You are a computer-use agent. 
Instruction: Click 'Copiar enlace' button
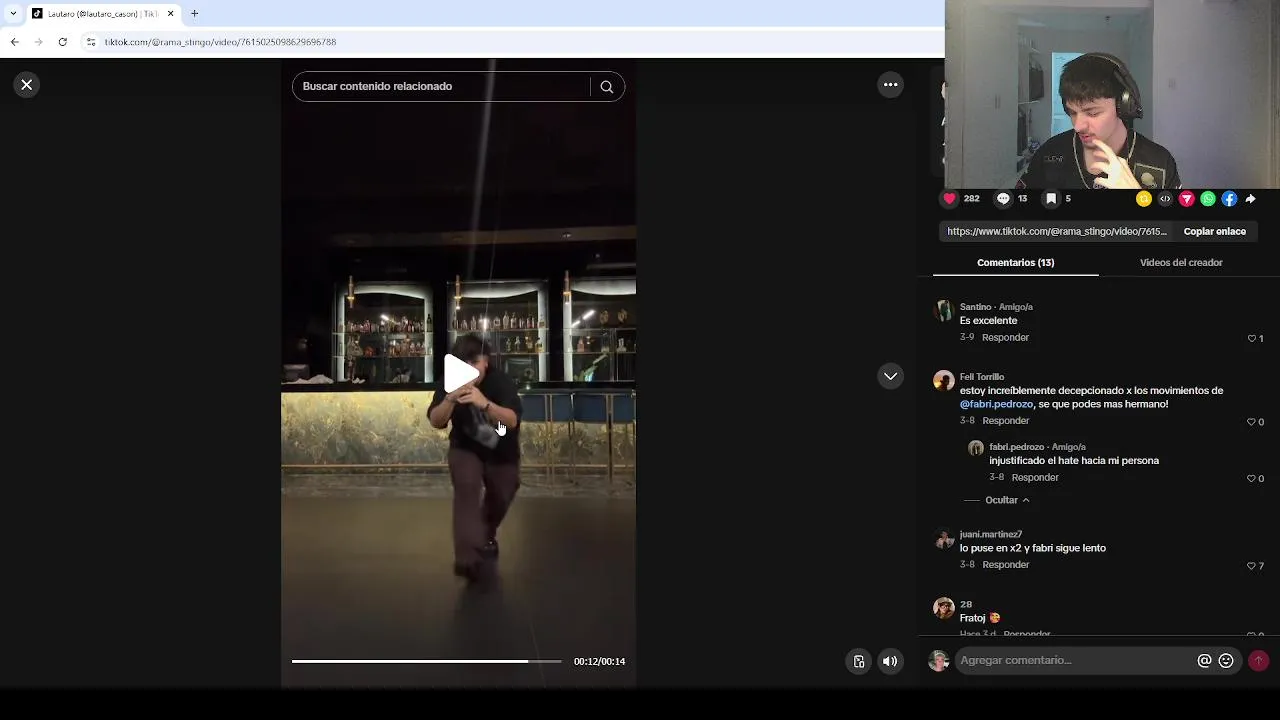(1215, 231)
